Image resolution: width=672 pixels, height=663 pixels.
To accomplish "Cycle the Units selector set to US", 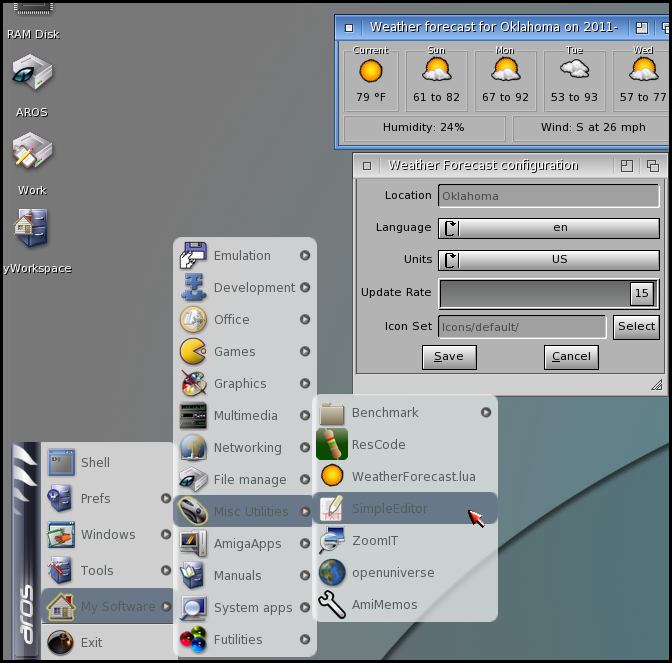I will [549, 260].
